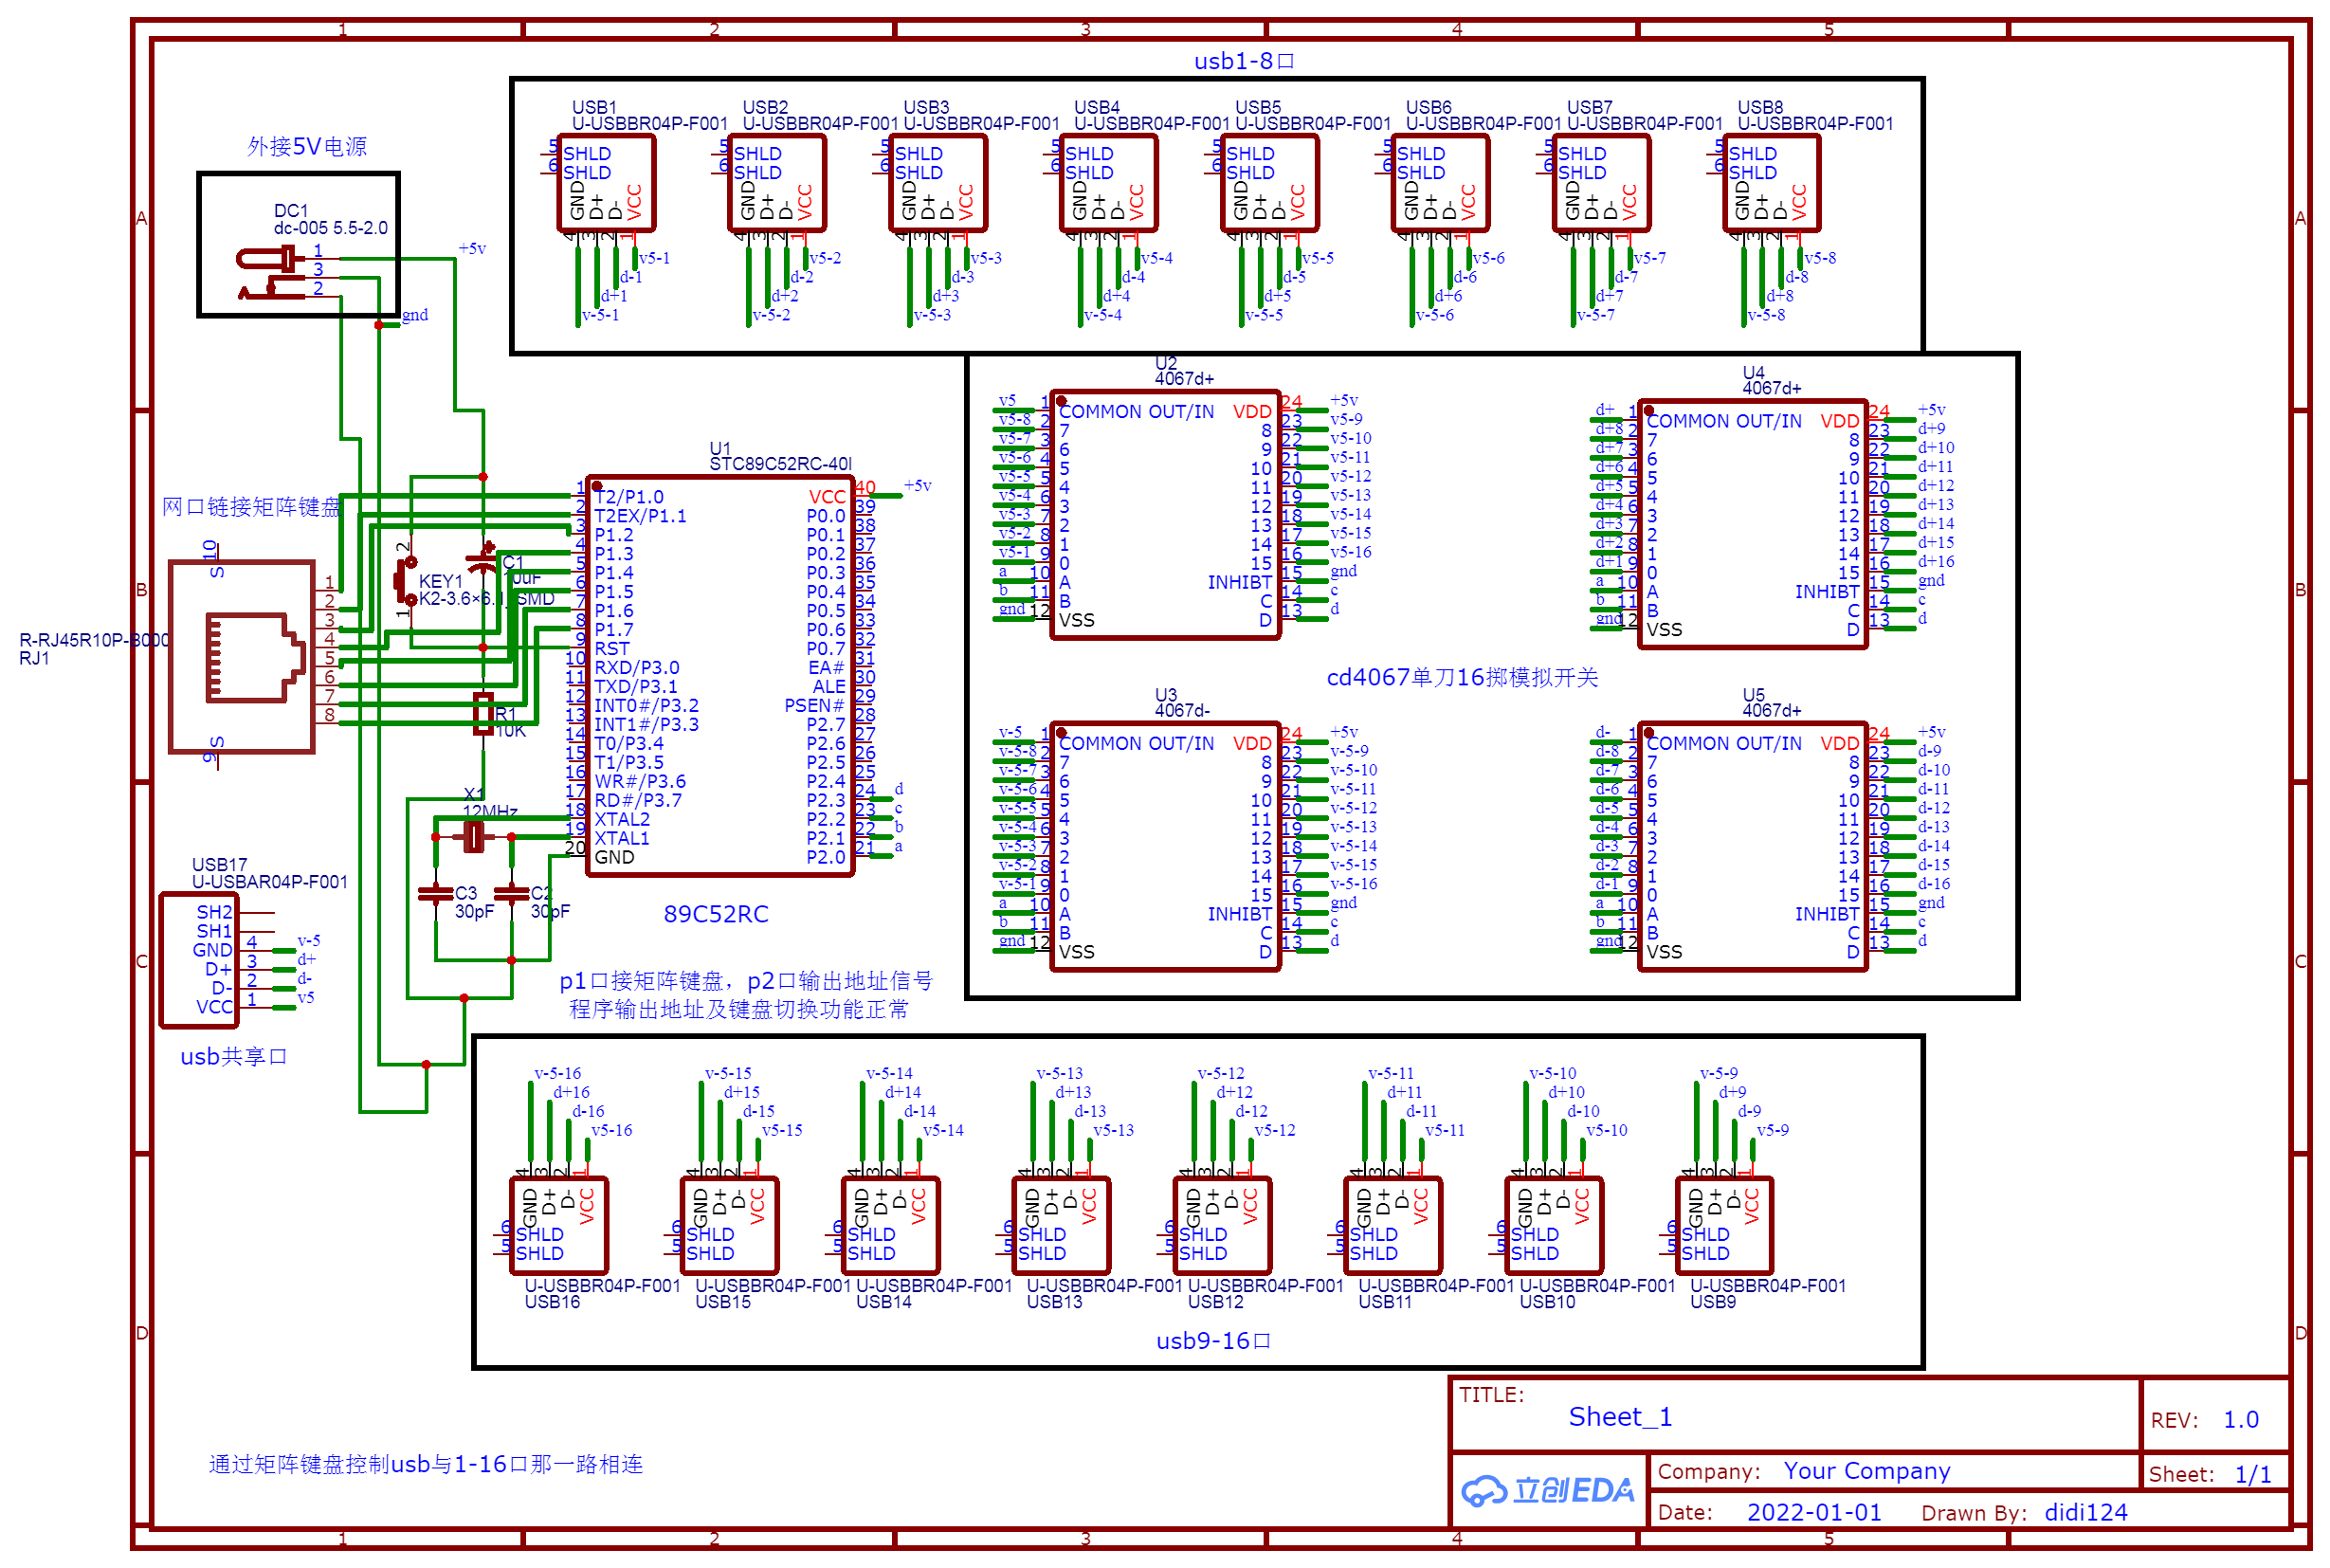This screenshot has height=1568, width=2330.
Task: Select the U3 4067d- multiplexer body
Action: point(1165,846)
